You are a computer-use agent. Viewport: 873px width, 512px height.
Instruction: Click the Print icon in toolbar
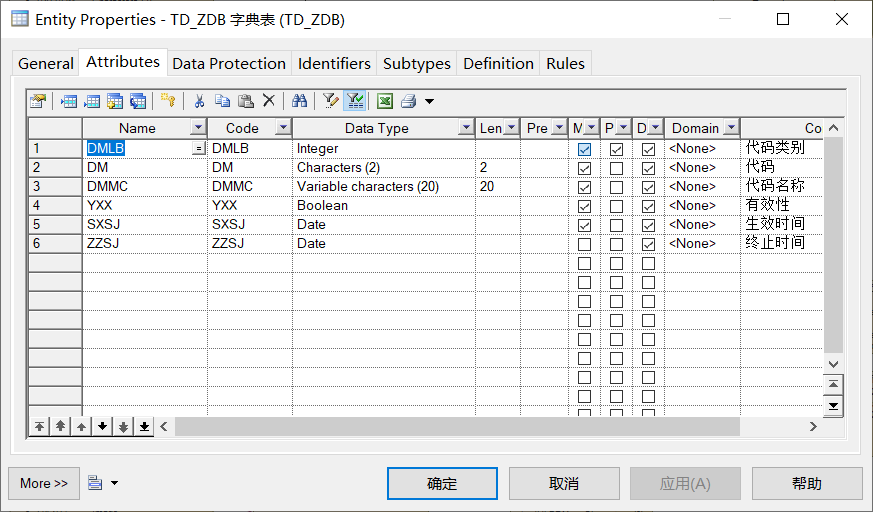click(408, 101)
